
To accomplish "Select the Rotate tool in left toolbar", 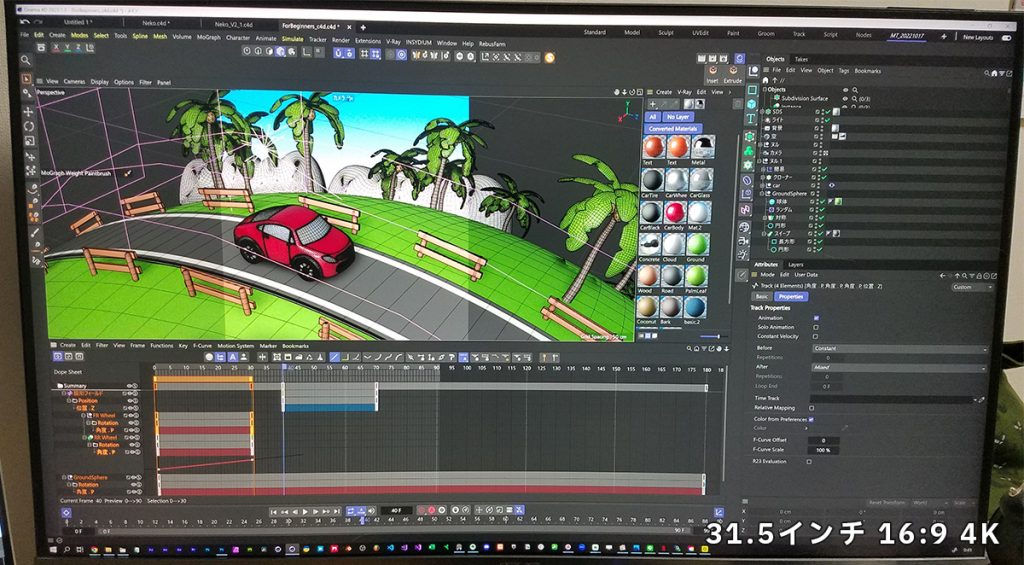I will click(x=27, y=127).
